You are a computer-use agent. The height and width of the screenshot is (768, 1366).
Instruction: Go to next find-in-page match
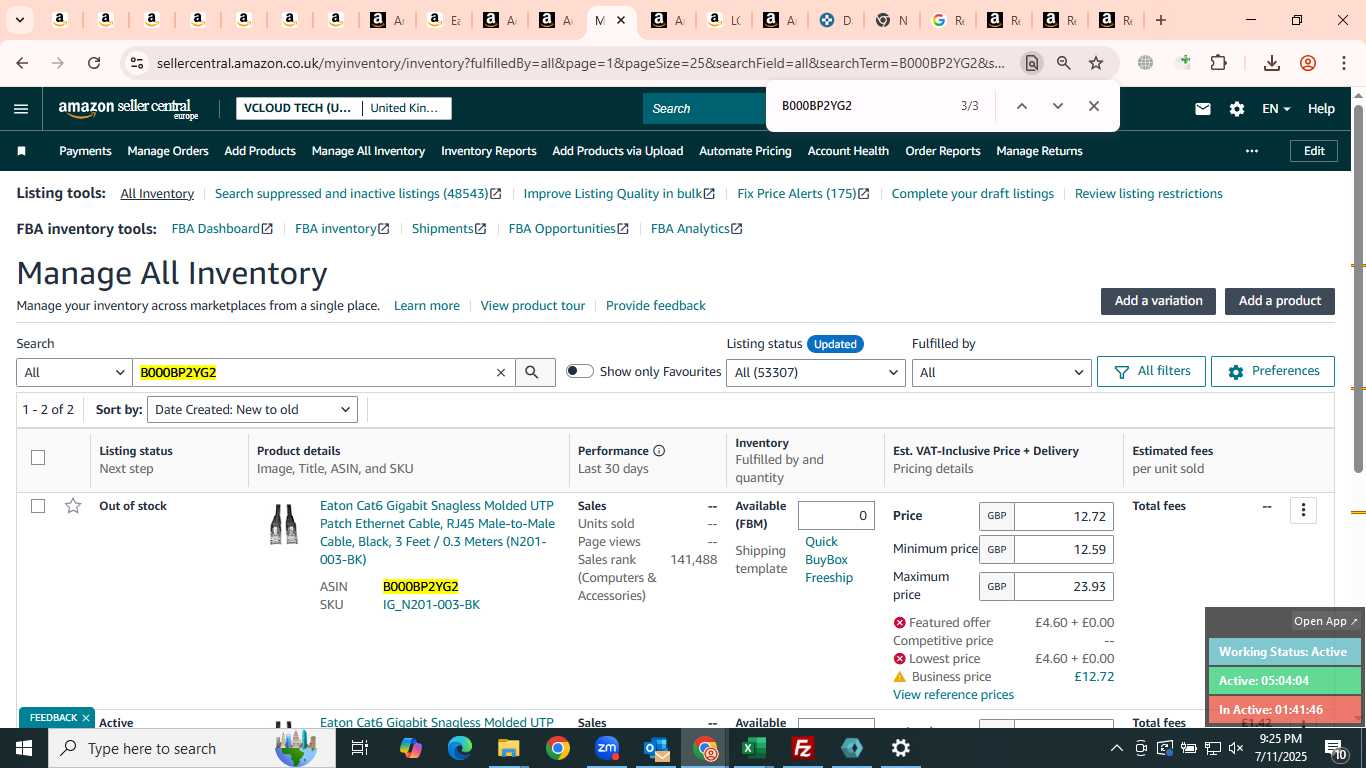click(x=1057, y=106)
